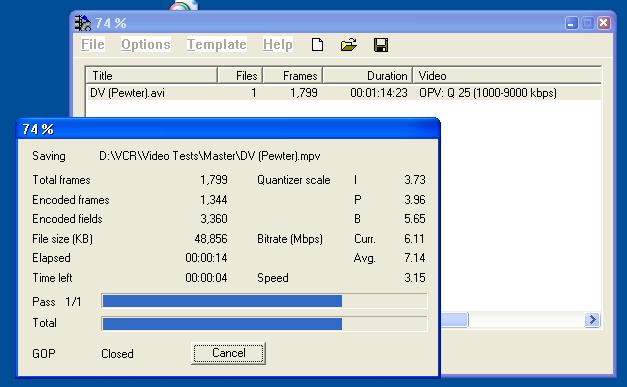
Task: Click the Pass 1/1 progress bar
Action: (264, 301)
